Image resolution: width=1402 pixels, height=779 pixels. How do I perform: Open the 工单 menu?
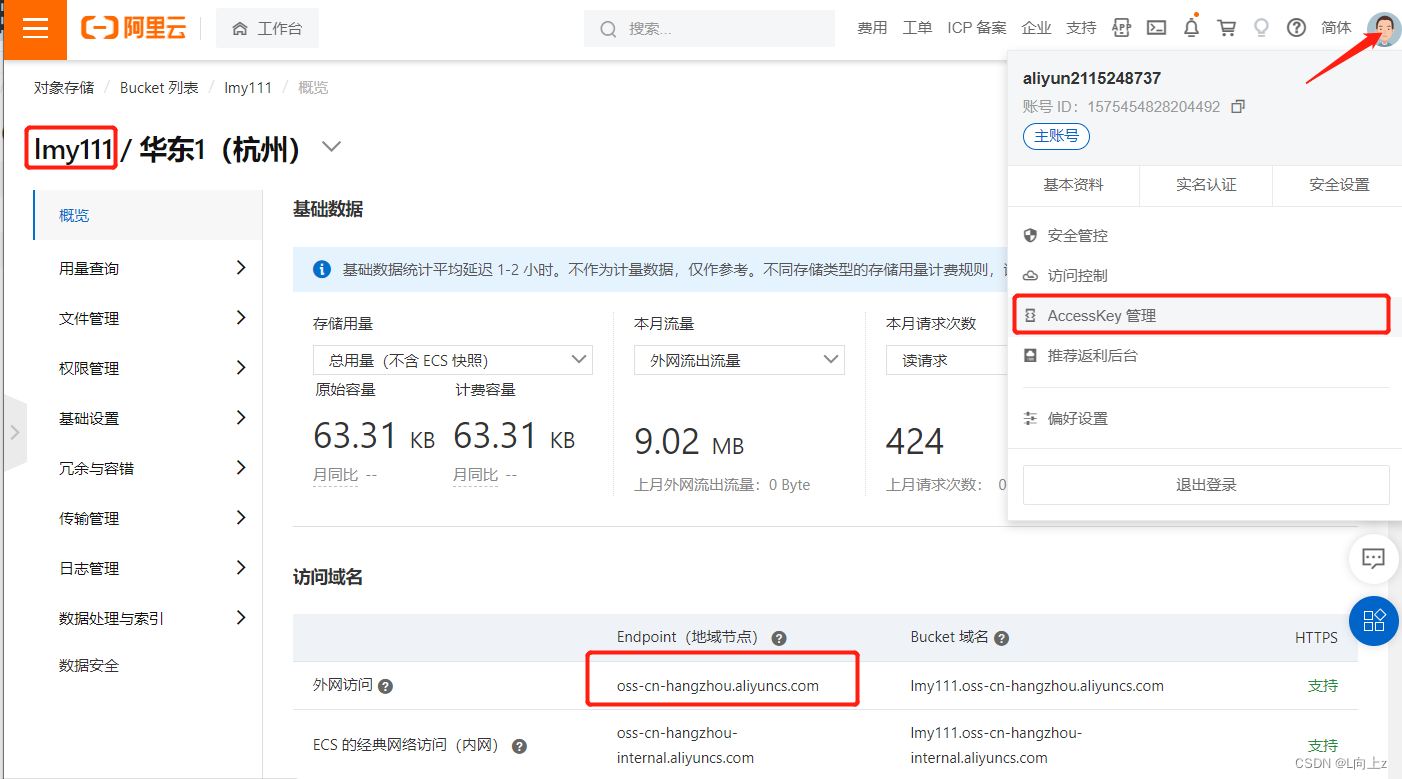[917, 28]
